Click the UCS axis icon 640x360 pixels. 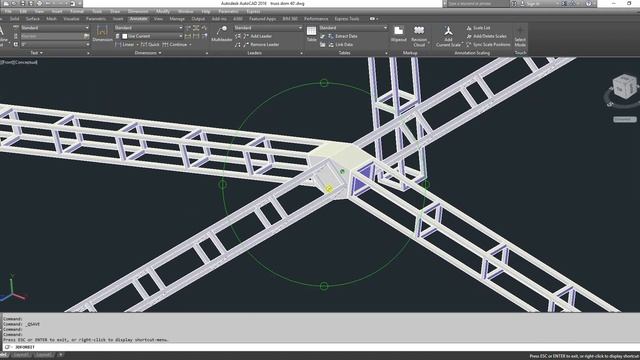point(13,289)
